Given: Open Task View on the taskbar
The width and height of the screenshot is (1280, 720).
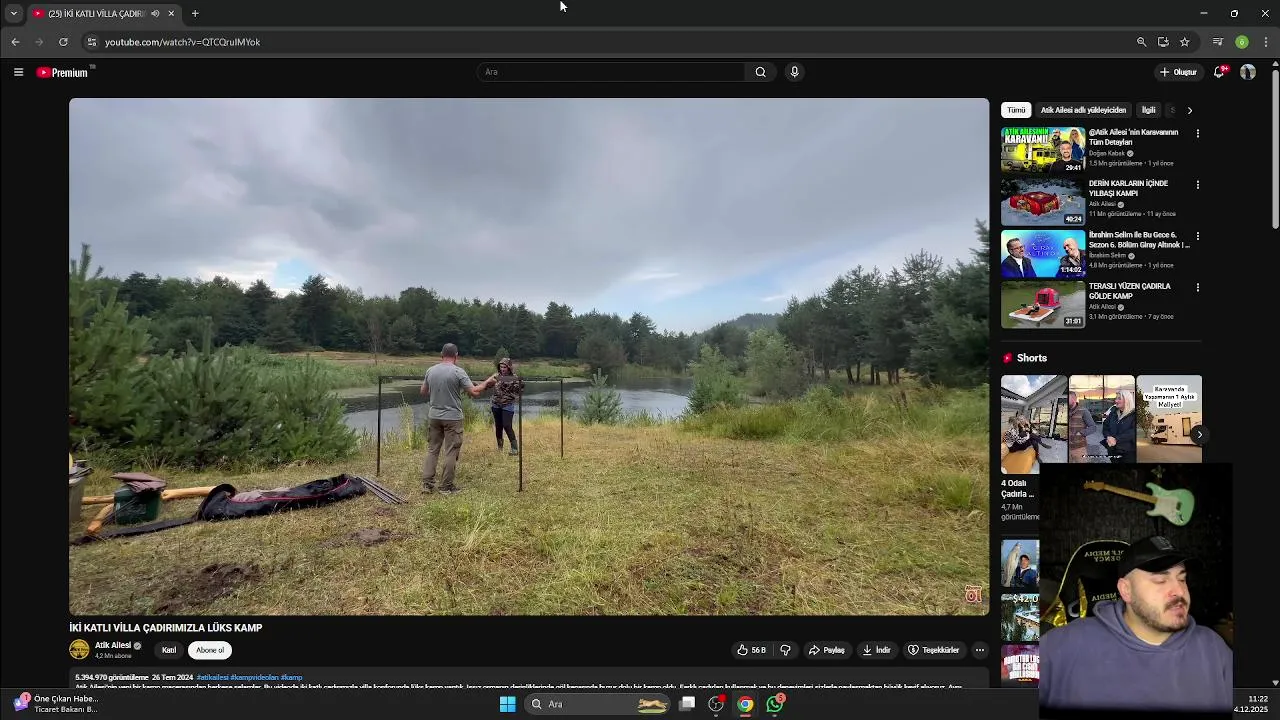Looking at the screenshot, I should [x=687, y=704].
